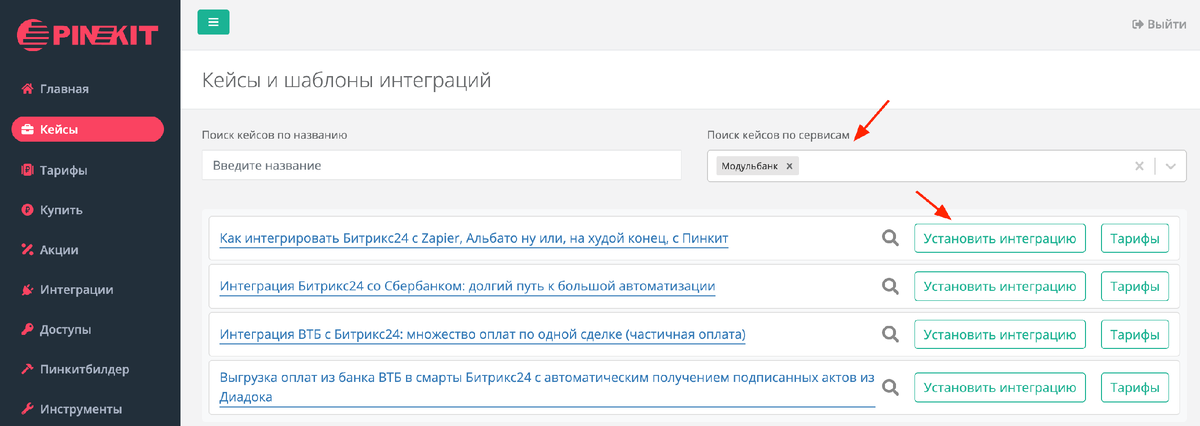This screenshot has height=426, width=1200.
Task: Install integration for the Диадок case
Action: [1000, 387]
